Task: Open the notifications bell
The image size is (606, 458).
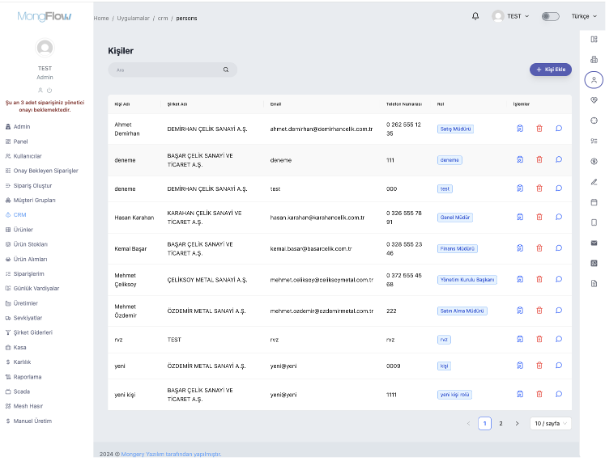Action: pyautogui.click(x=475, y=16)
